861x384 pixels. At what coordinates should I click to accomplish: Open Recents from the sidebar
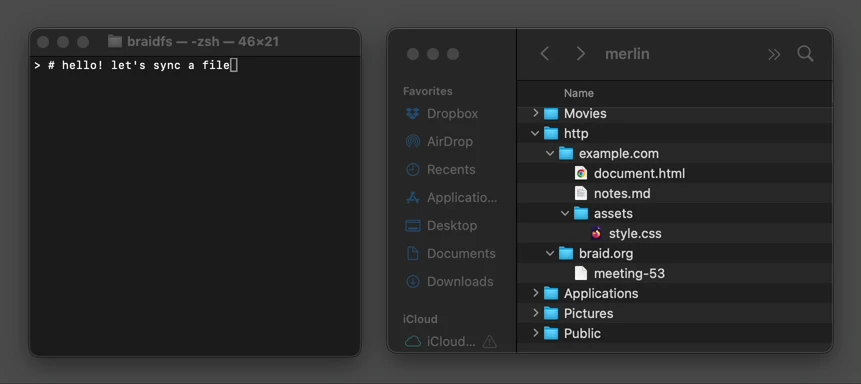[x=440, y=170]
